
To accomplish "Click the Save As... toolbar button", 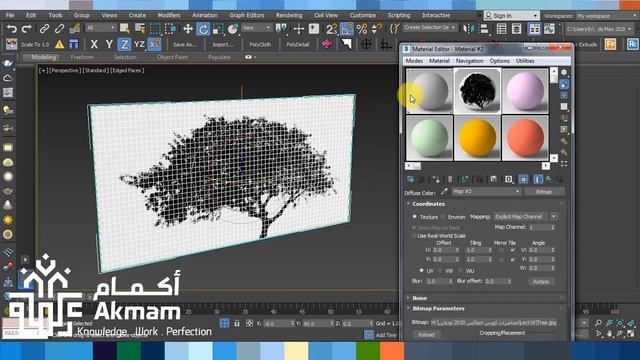I will click(184, 44).
